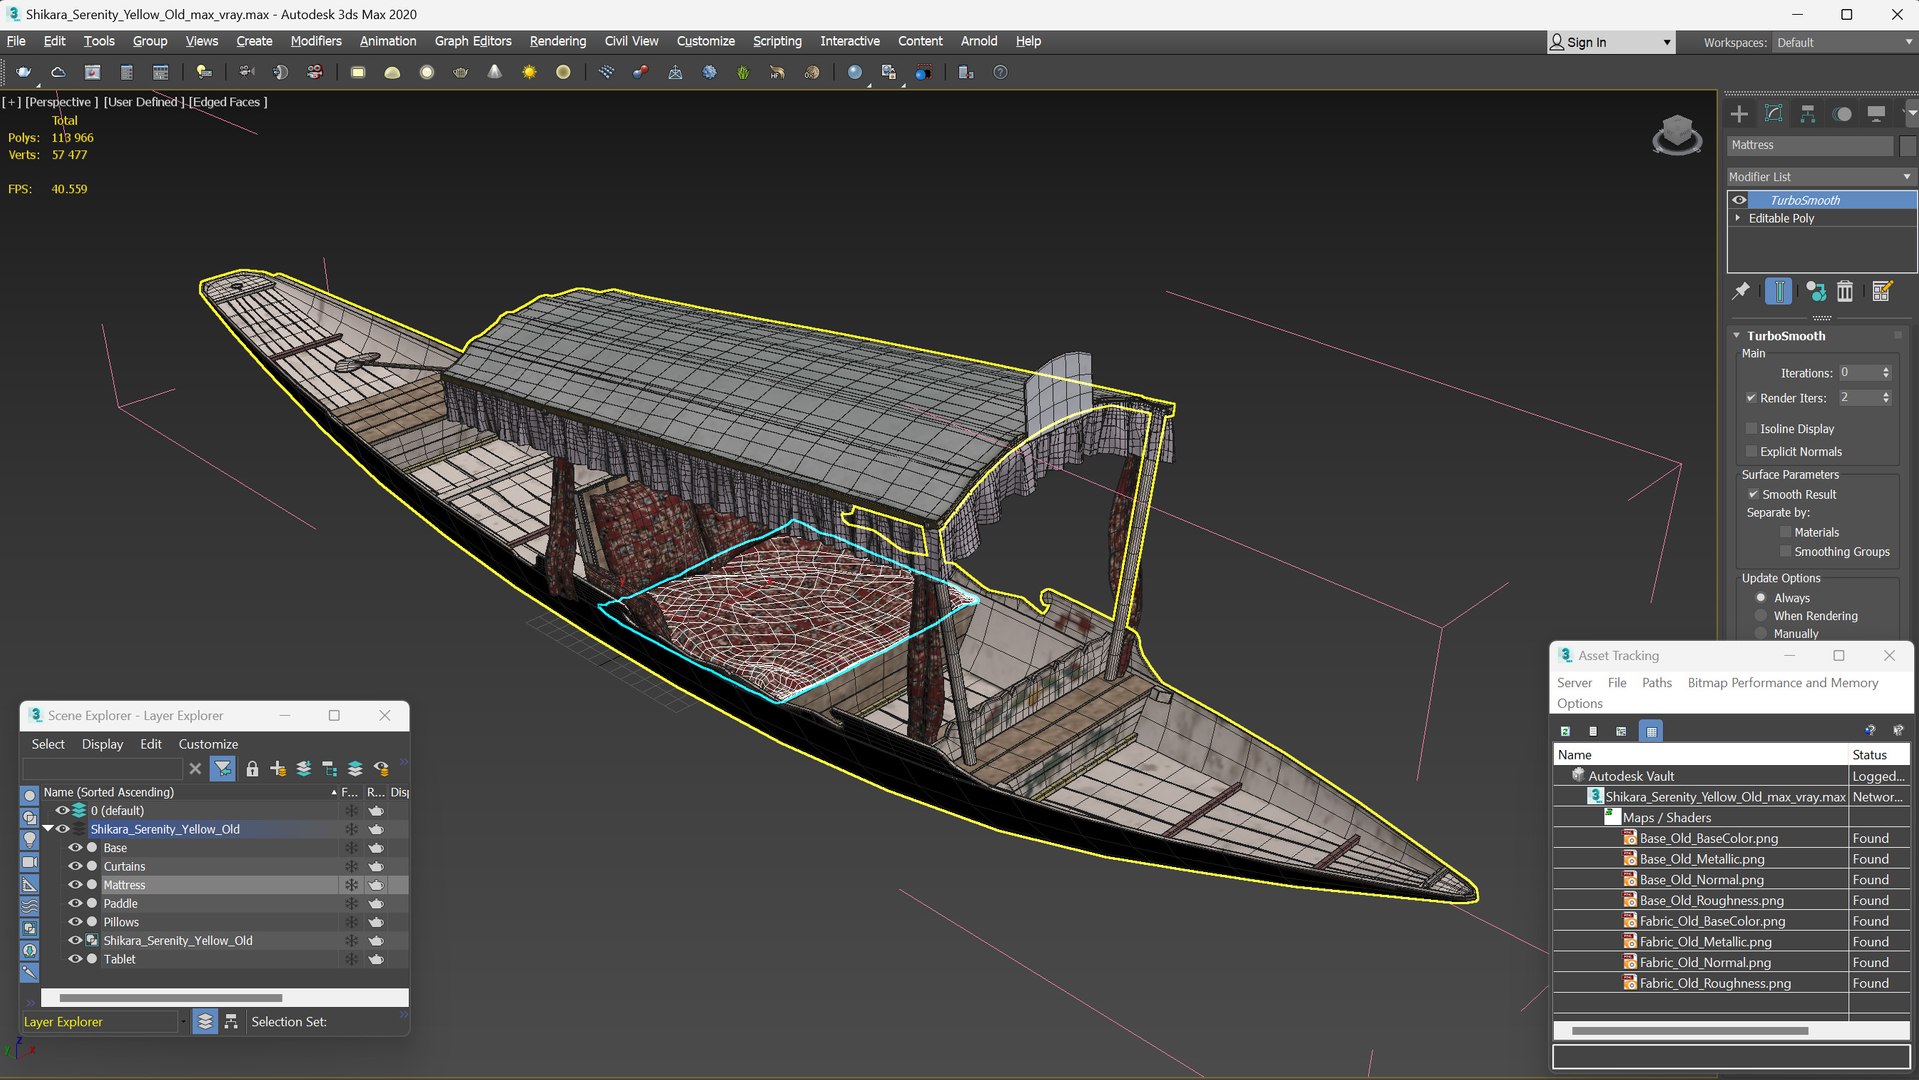The image size is (1919, 1080).
Task: Select the When Rendering radio option
Action: pos(1761,616)
